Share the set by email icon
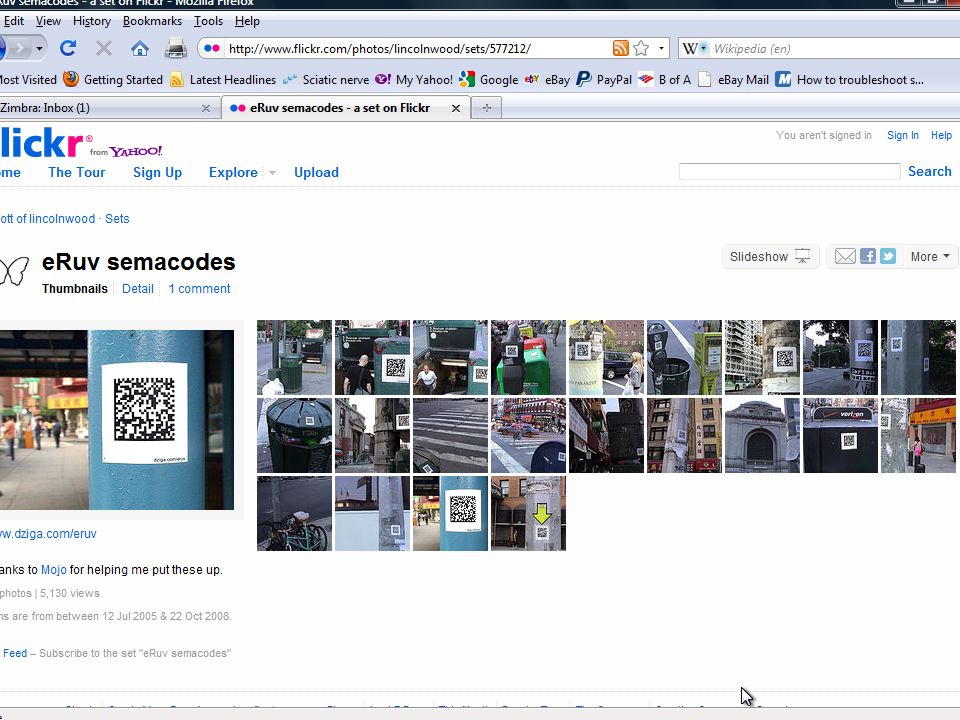This screenshot has height=720, width=960. tap(845, 257)
